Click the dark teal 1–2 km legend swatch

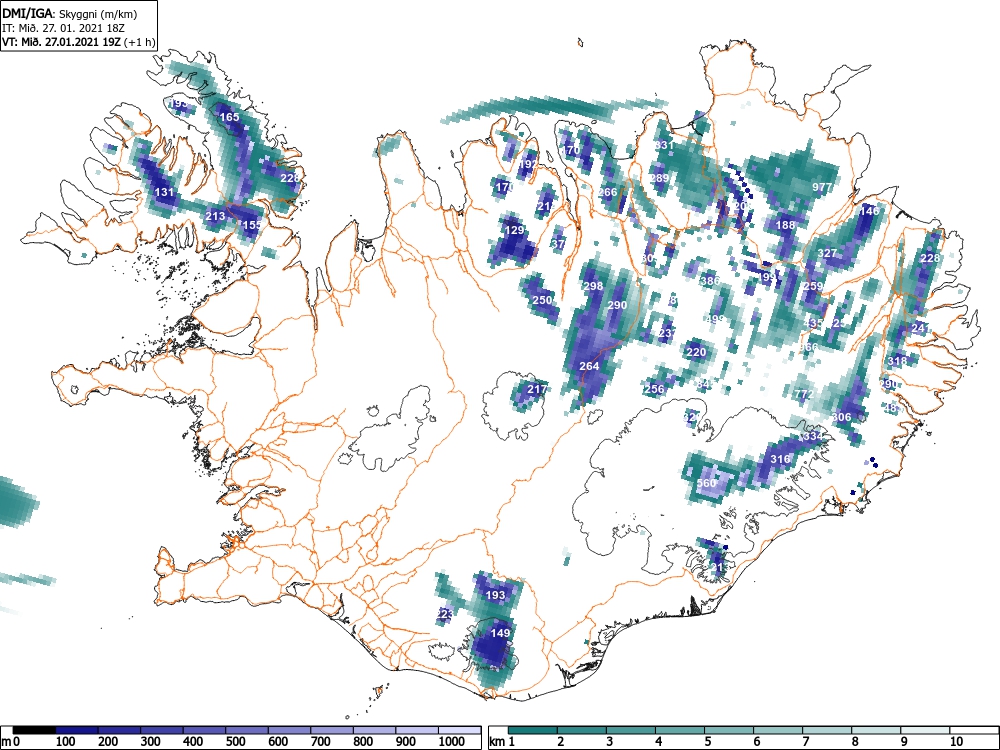click(533, 730)
